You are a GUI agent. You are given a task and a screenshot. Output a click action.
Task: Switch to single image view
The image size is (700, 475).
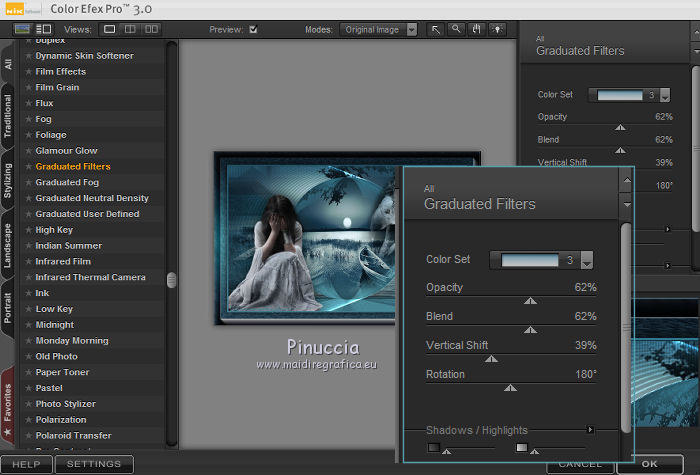click(x=110, y=30)
